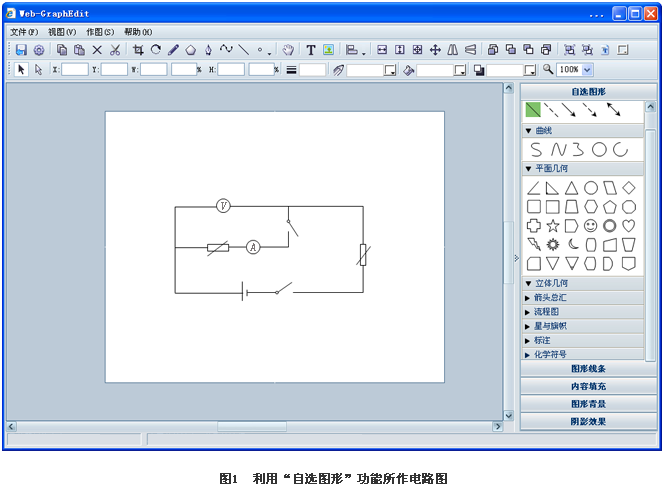Select the Hand pan tool
663x484 pixels.
click(288, 50)
